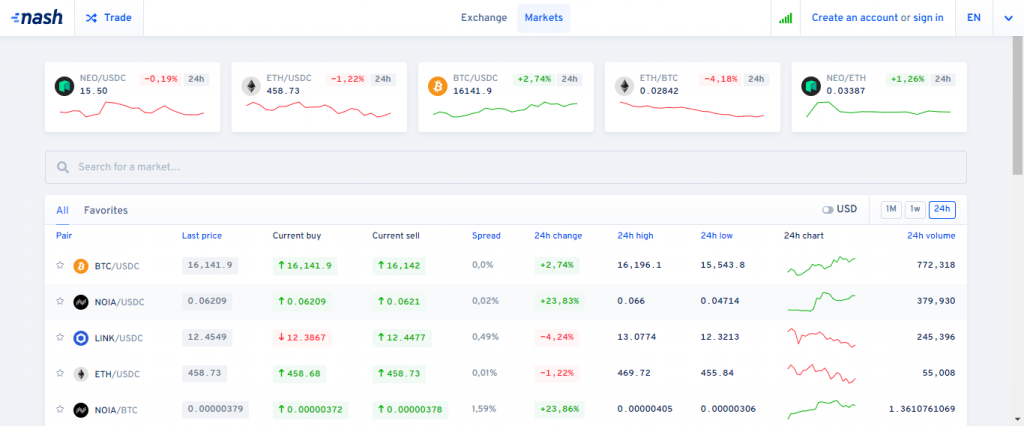Click the 772,318 volume value
This screenshot has width=1024, height=426.
935,265
